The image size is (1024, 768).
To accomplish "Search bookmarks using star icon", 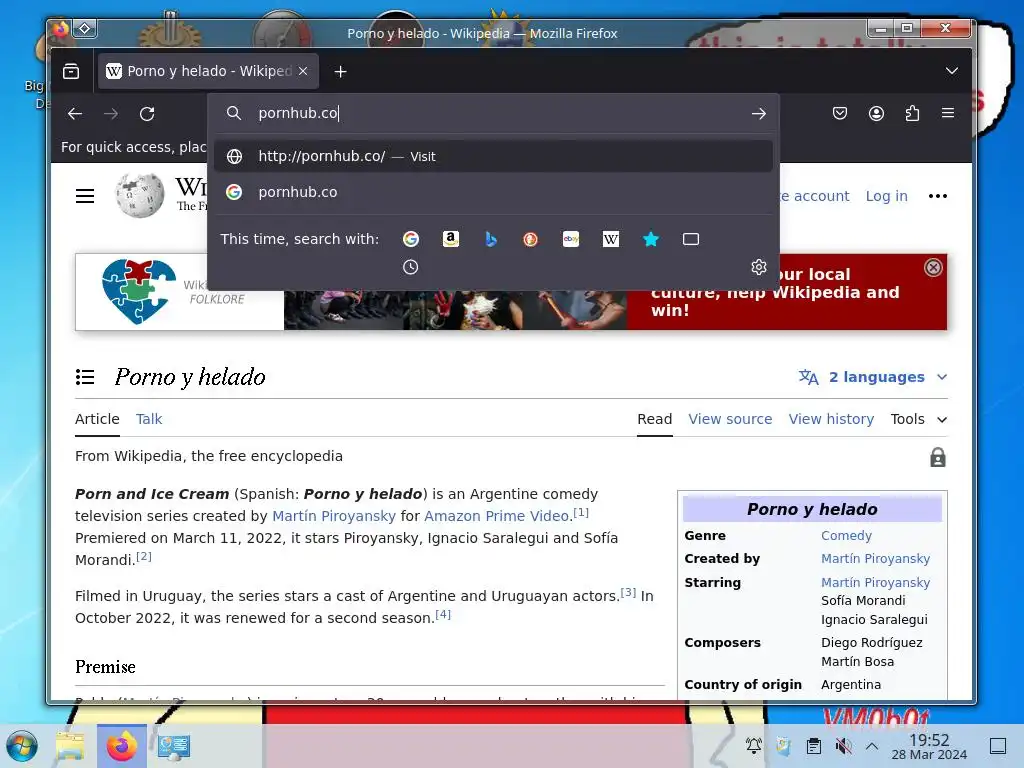I will (x=650, y=239).
